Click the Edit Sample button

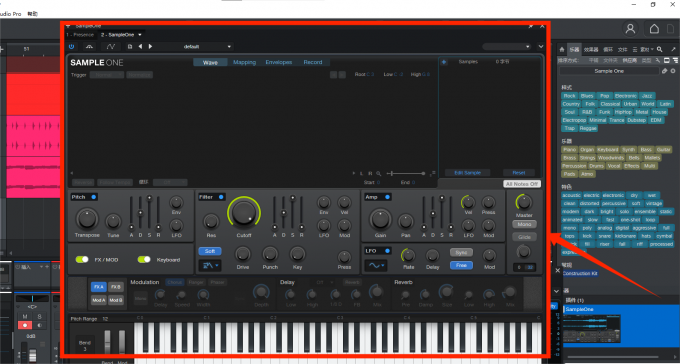(467, 173)
